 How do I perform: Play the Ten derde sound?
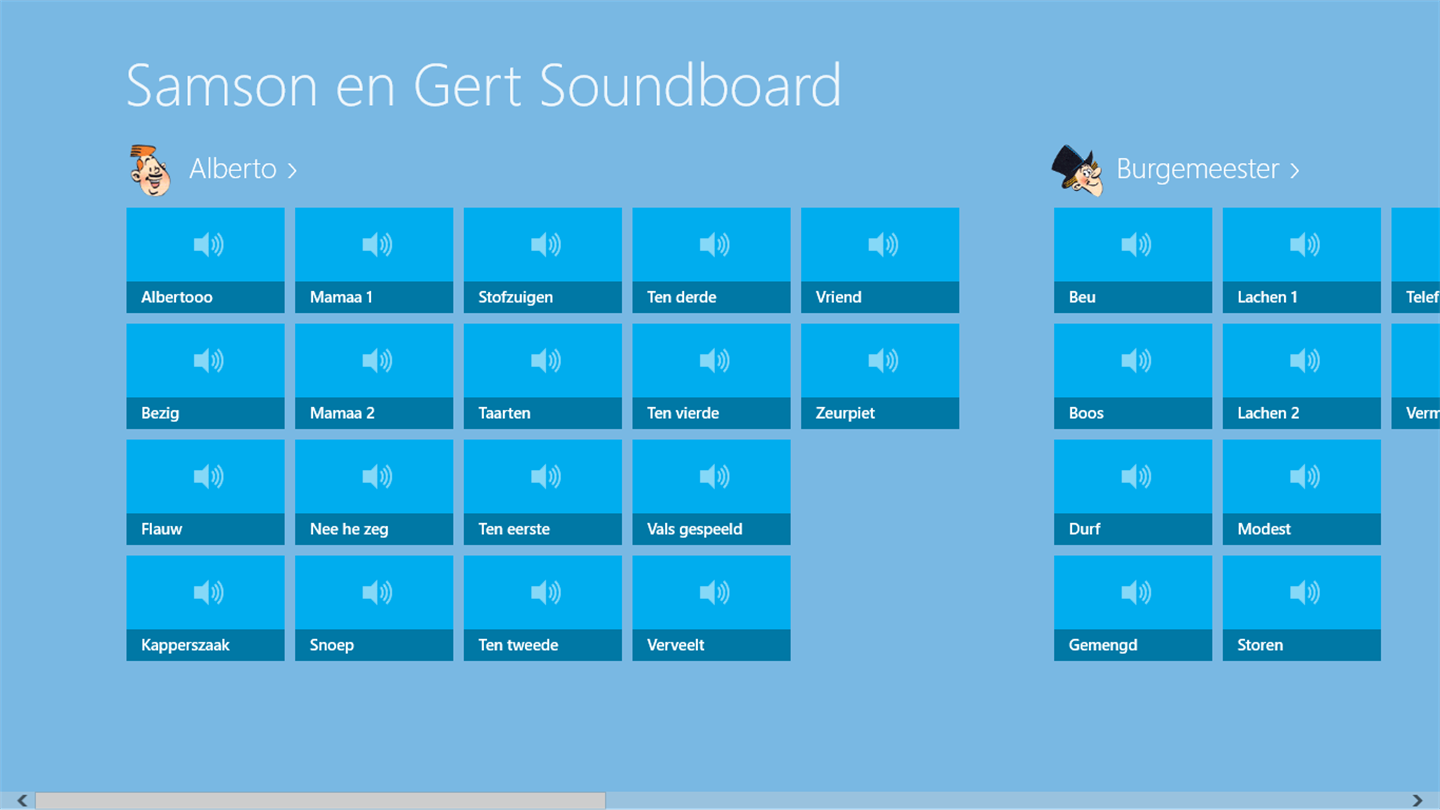pyautogui.click(x=711, y=260)
